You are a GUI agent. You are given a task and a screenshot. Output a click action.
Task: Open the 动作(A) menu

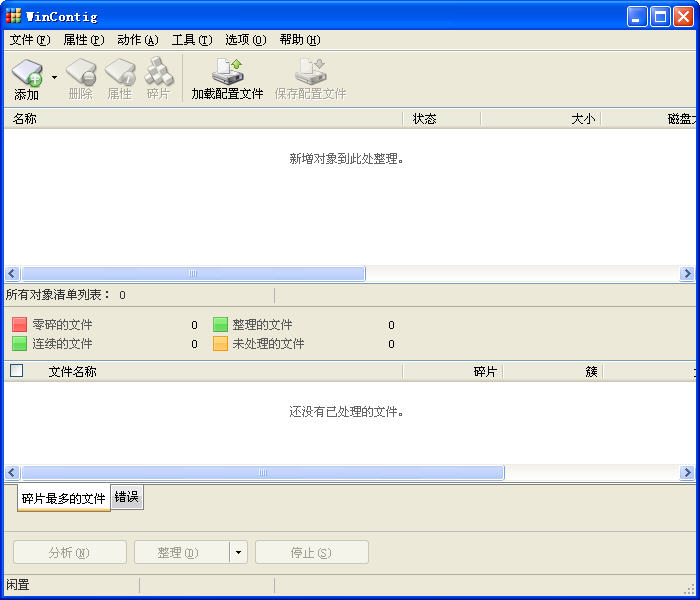[138, 40]
